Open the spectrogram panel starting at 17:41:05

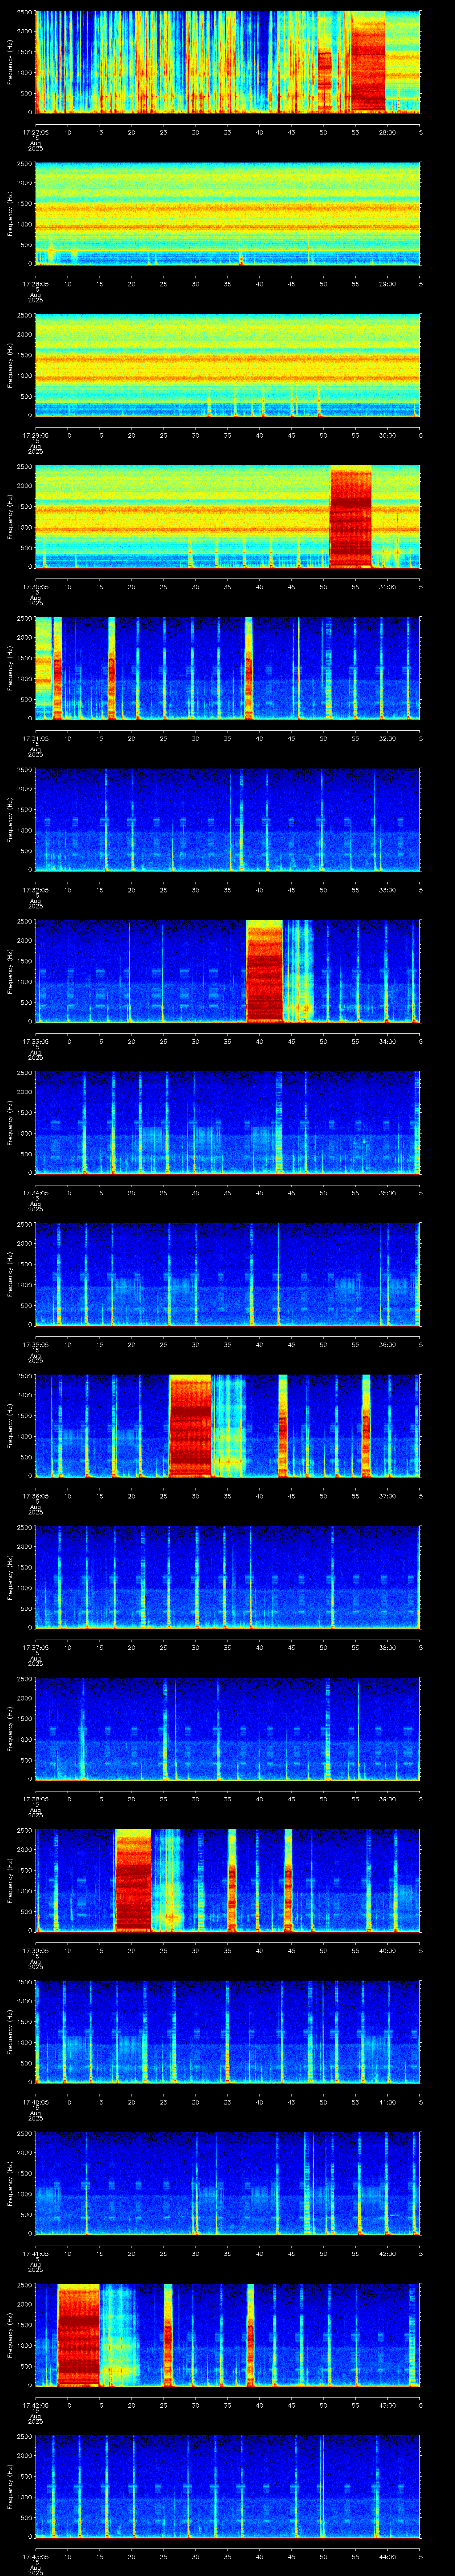[227, 2183]
